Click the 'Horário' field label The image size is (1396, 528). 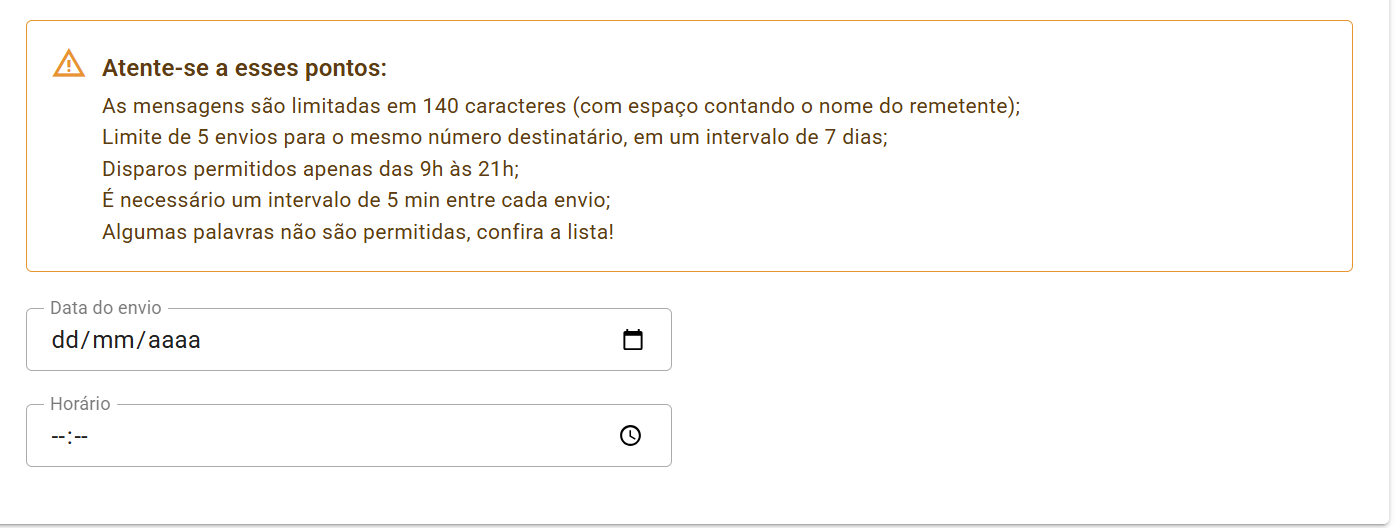click(x=80, y=404)
